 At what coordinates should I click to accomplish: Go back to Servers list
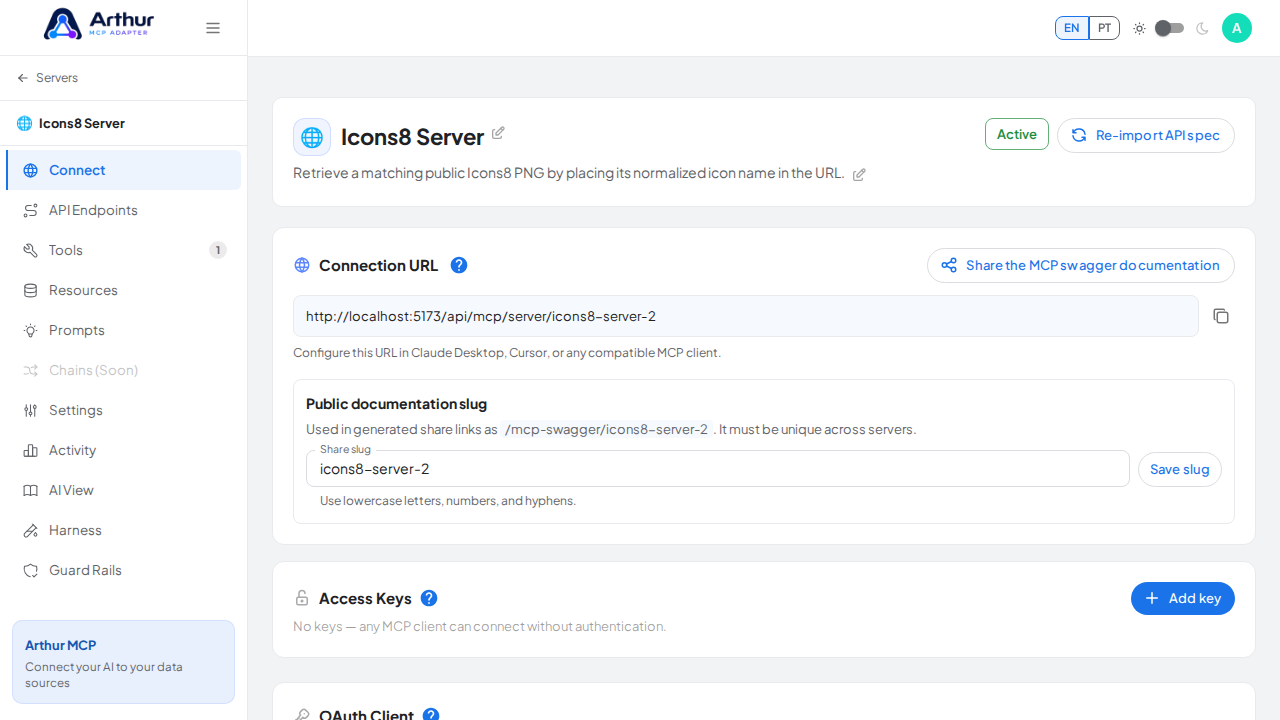(48, 78)
